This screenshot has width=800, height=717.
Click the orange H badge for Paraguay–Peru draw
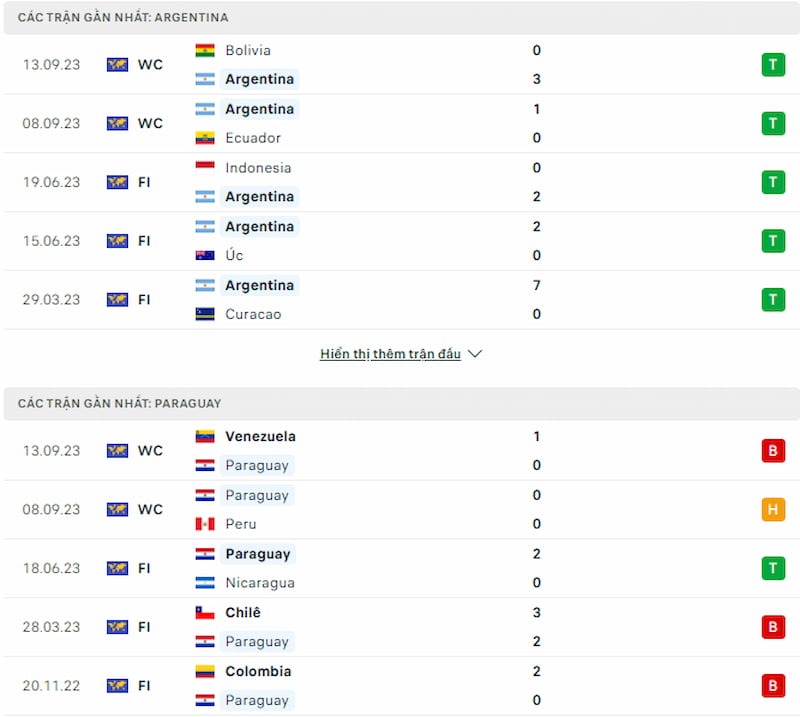pyautogui.click(x=773, y=509)
